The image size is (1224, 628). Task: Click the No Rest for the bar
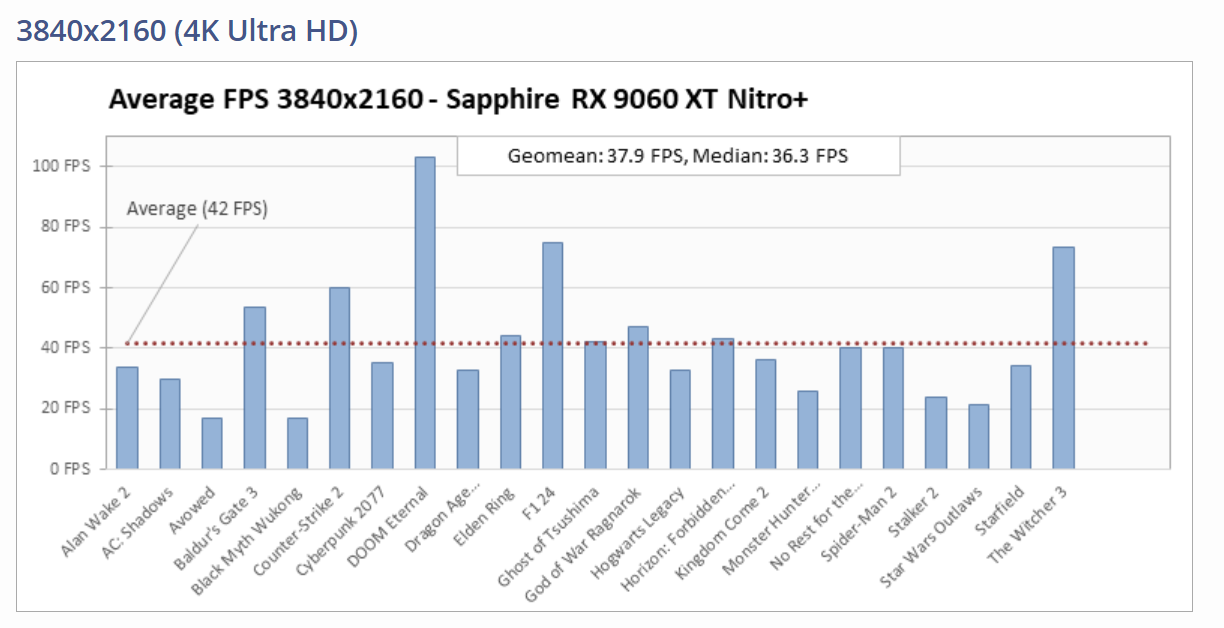(x=851, y=408)
